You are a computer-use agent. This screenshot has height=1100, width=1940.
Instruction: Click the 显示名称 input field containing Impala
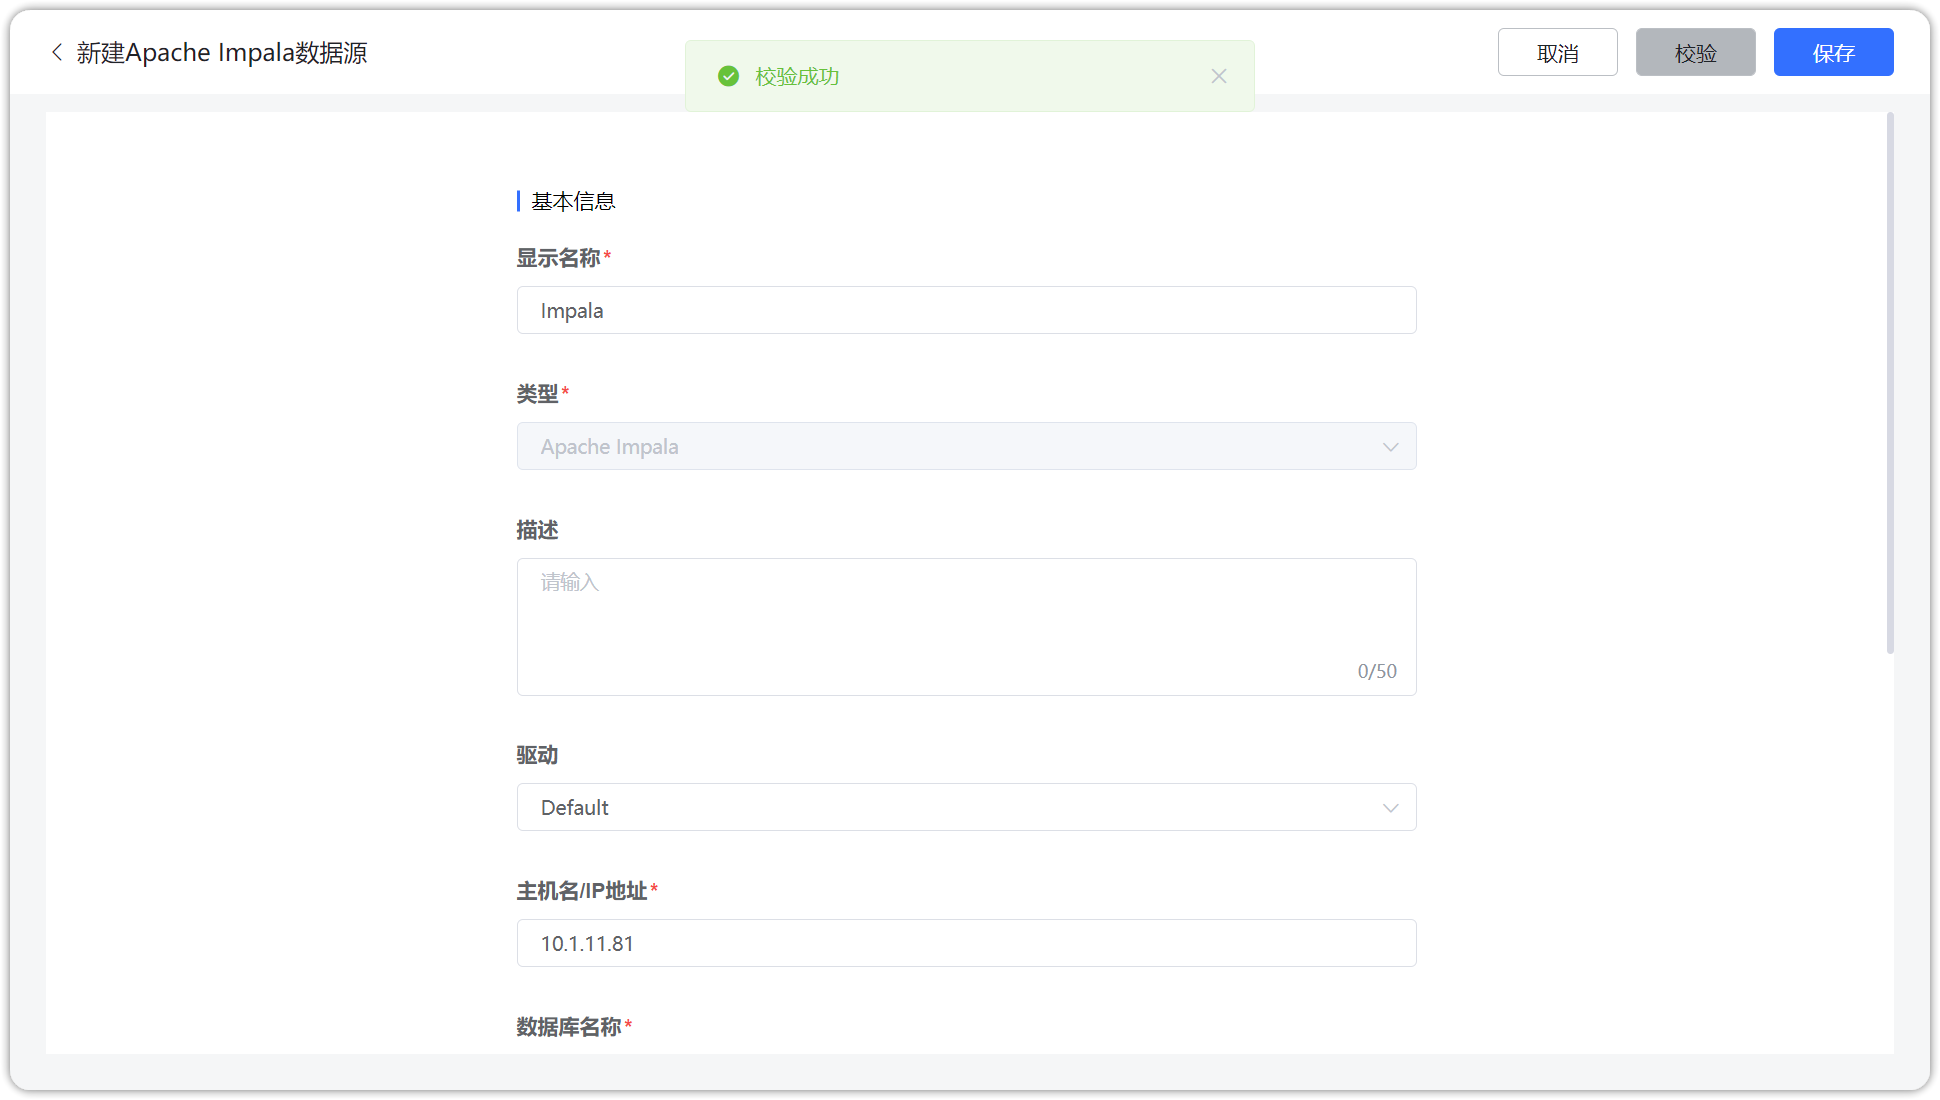pos(966,310)
